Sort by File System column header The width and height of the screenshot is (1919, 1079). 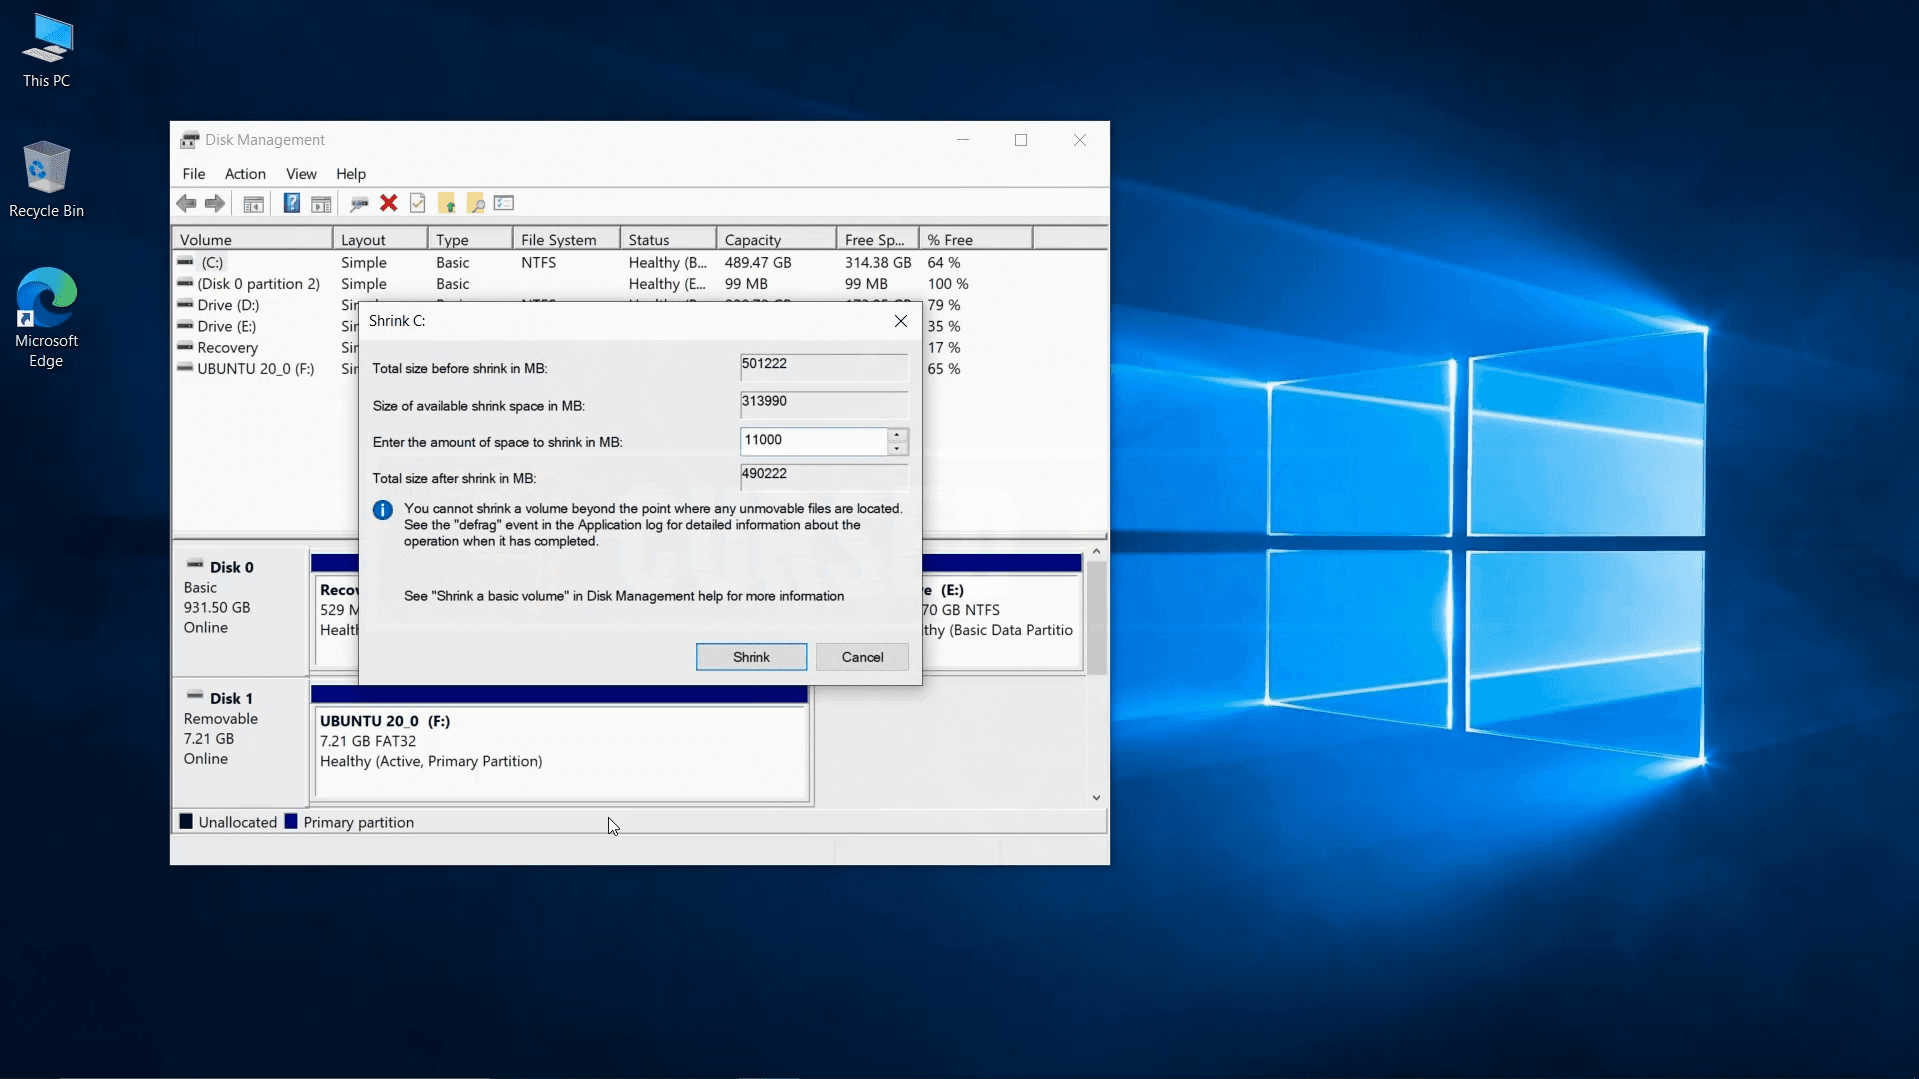(x=566, y=240)
